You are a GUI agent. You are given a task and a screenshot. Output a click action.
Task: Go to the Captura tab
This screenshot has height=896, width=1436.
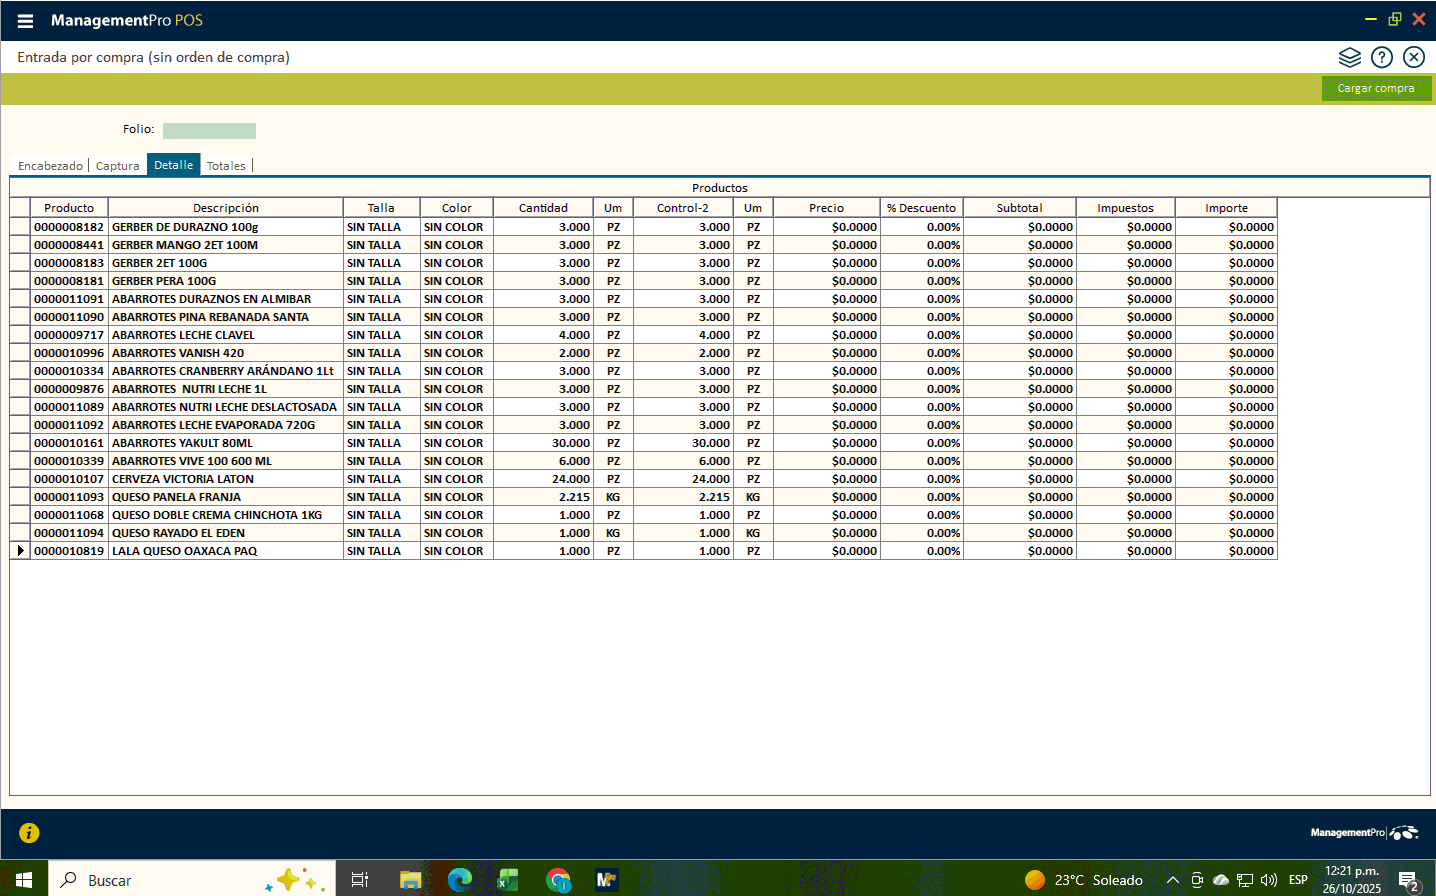tap(117, 166)
